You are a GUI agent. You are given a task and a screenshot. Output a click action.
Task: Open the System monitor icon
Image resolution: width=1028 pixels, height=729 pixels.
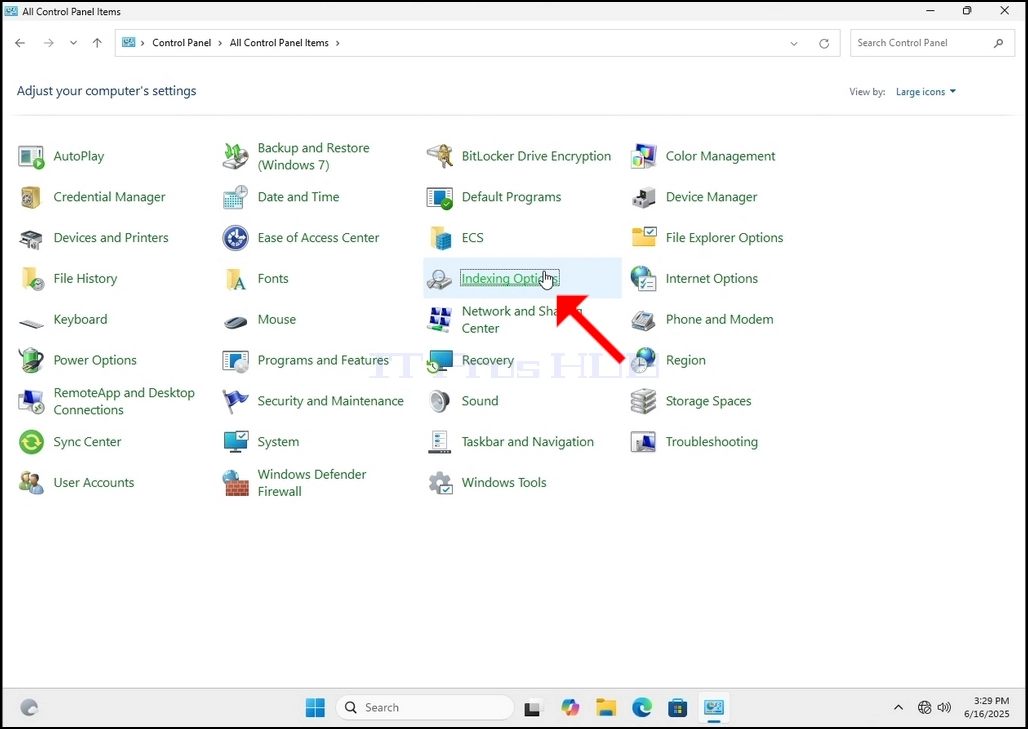pyautogui.click(x=235, y=442)
